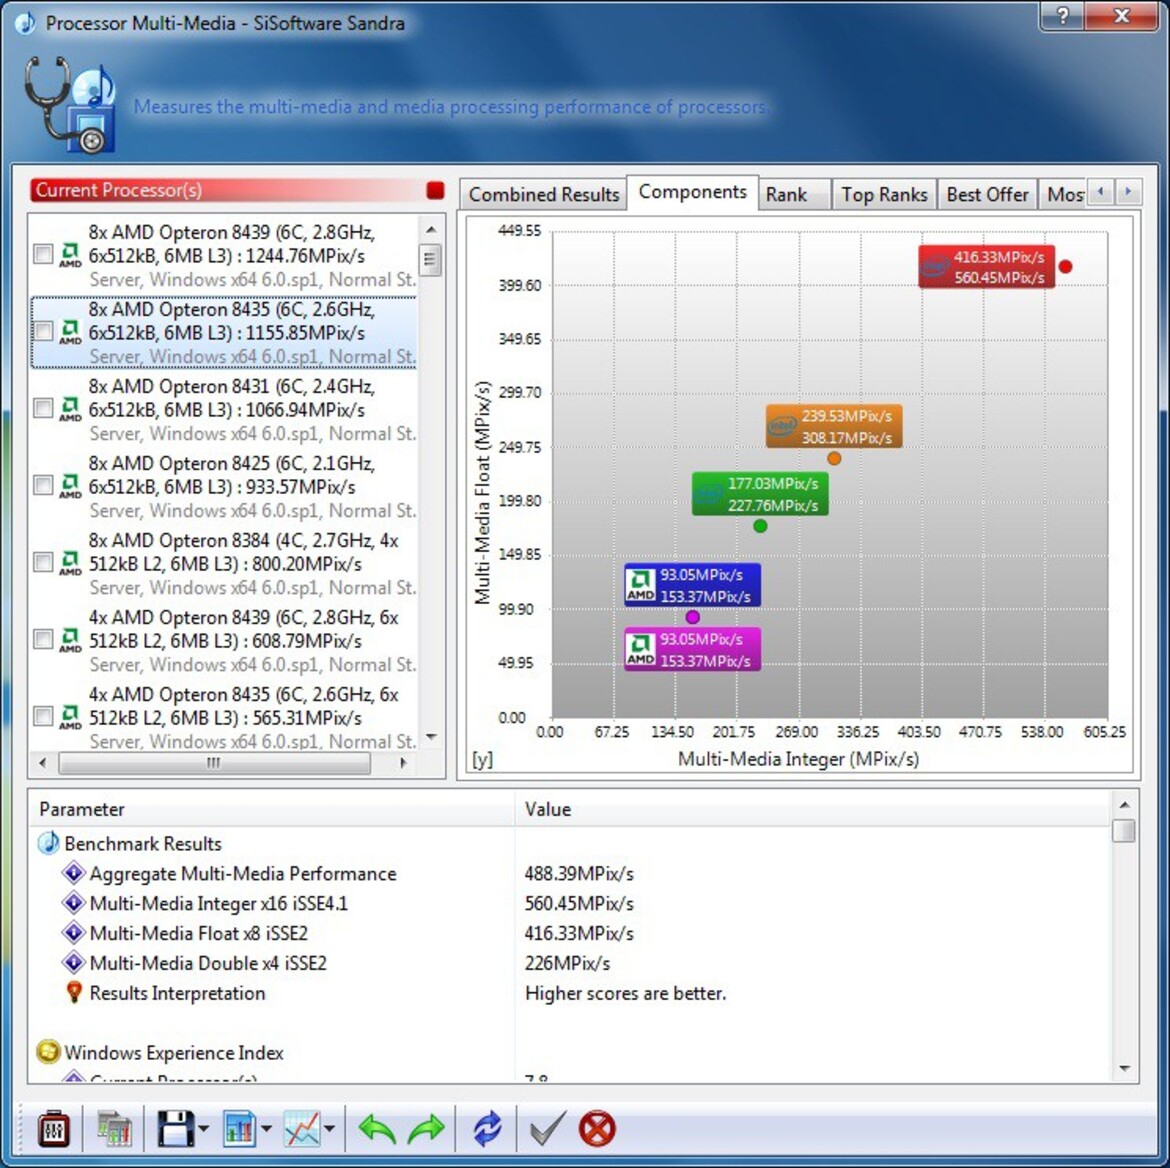Click the yellow Windows Experience Index icon
Screen dimensions: 1170x1168
tap(48, 1052)
